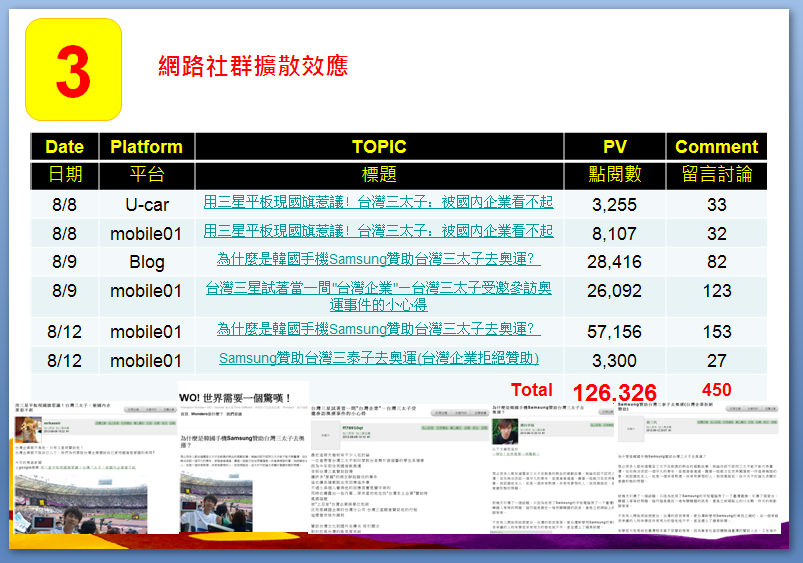Select the PV value 57,156
The image size is (803, 563).
pos(615,332)
